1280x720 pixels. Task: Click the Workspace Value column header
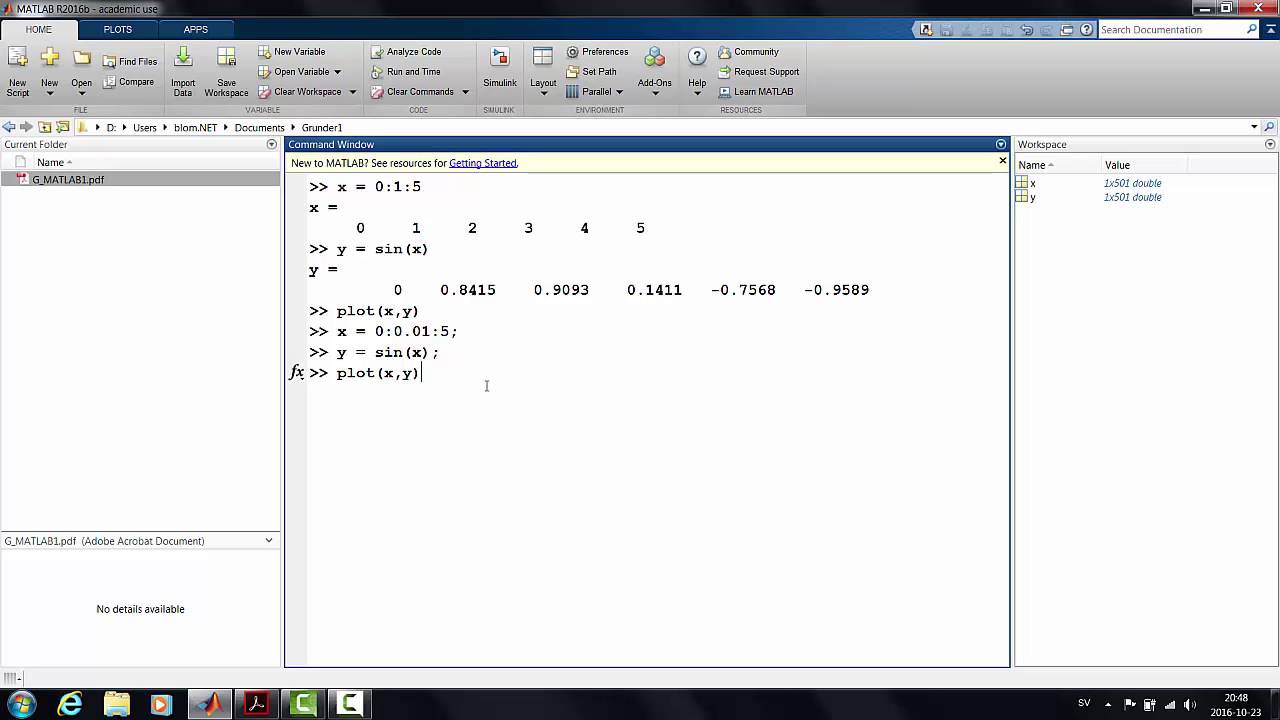click(1117, 165)
